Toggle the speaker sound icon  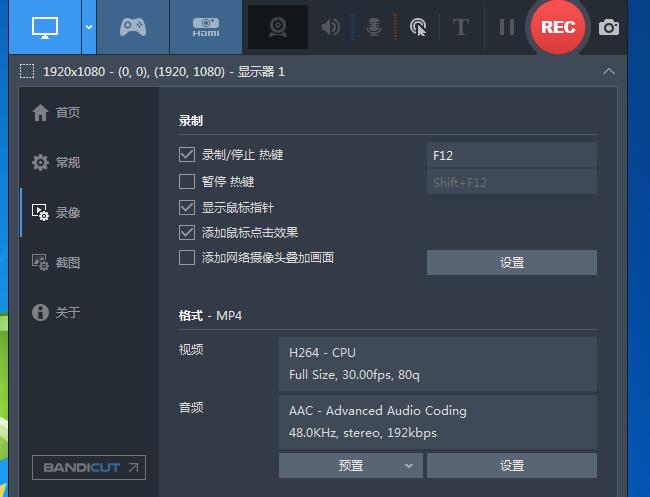331,27
